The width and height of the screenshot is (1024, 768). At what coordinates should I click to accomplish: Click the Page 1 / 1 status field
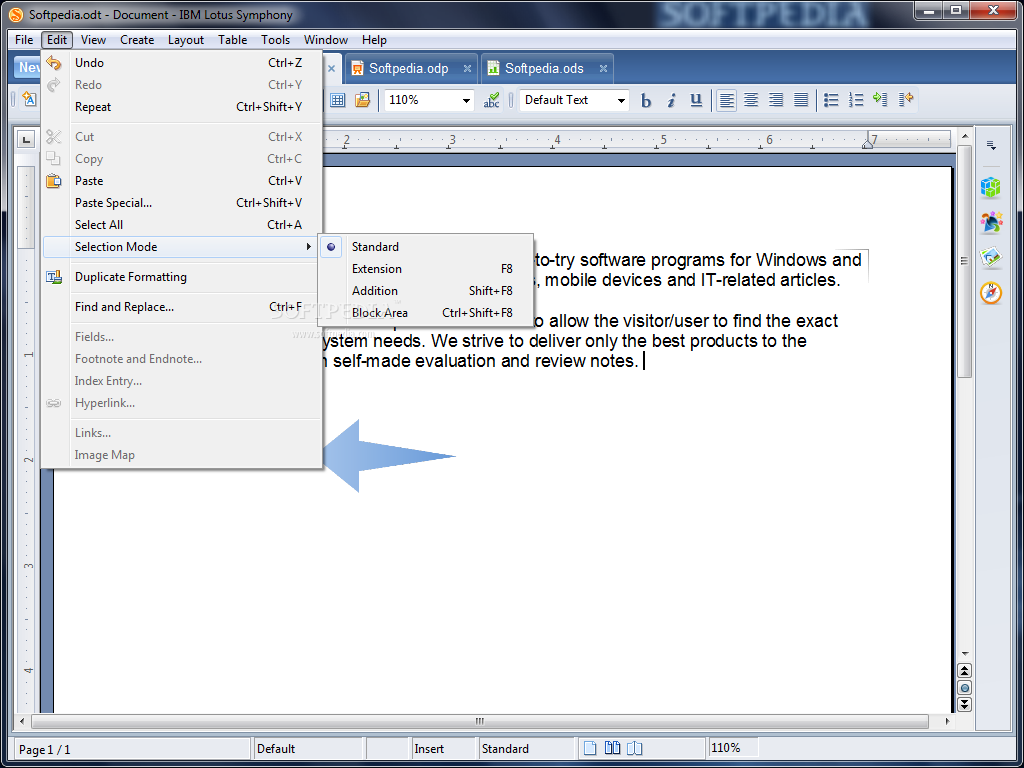click(132, 749)
